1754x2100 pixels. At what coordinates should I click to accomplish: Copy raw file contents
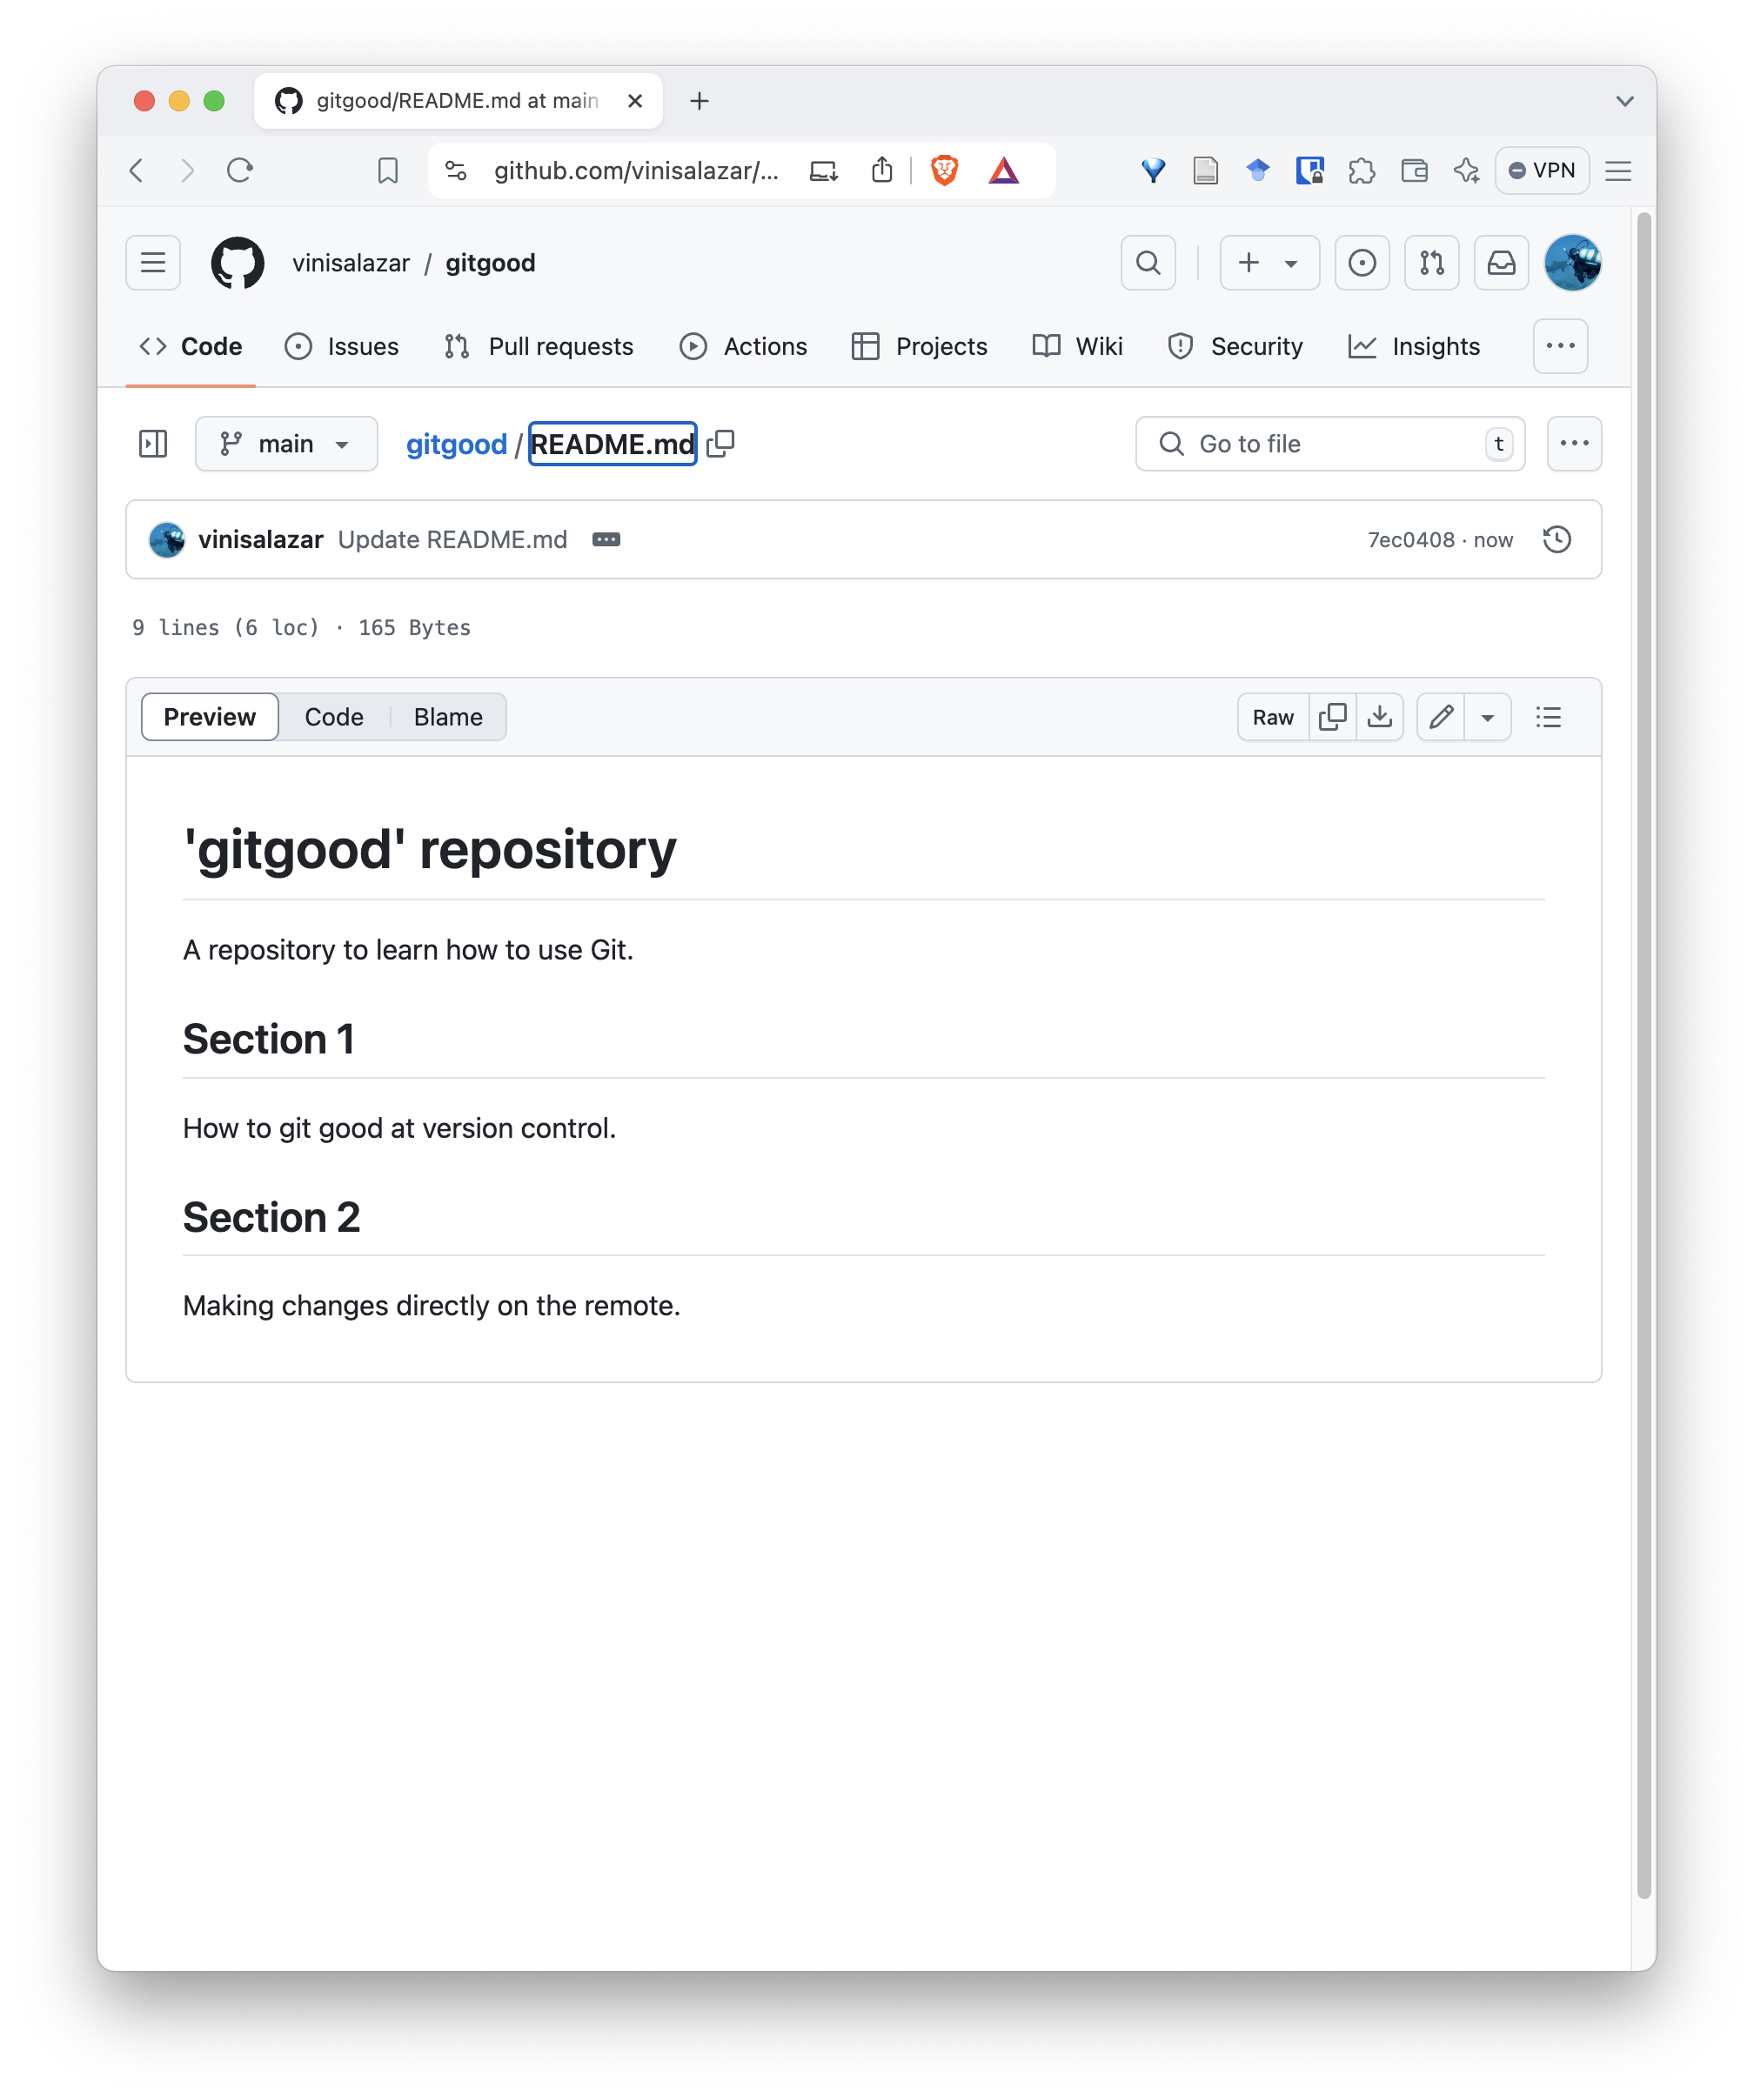click(x=1332, y=717)
